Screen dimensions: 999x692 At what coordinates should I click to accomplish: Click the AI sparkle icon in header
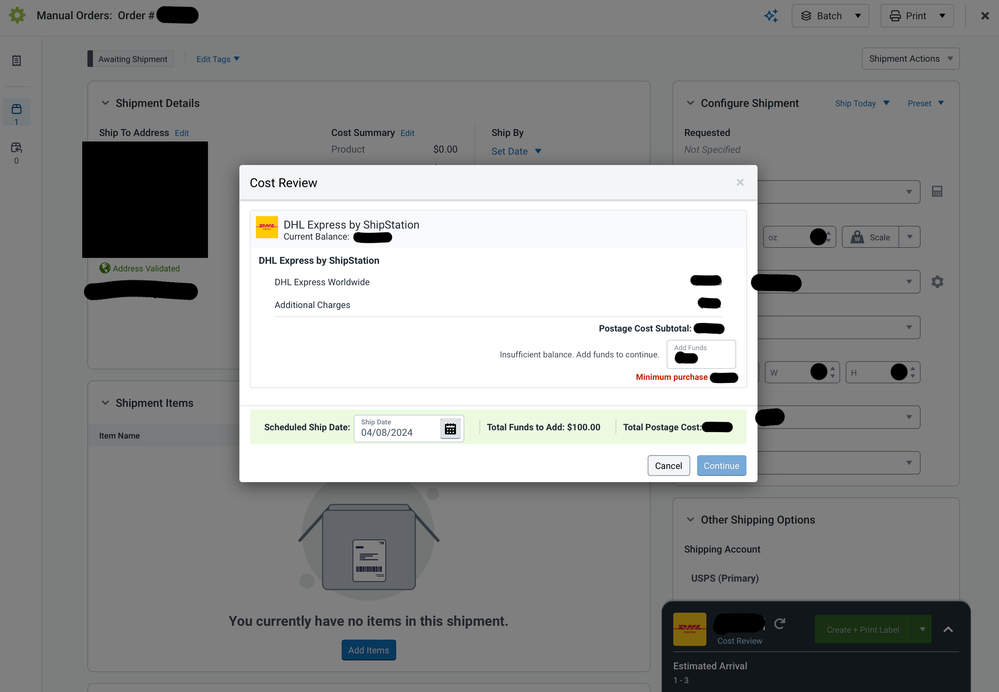[x=771, y=16]
